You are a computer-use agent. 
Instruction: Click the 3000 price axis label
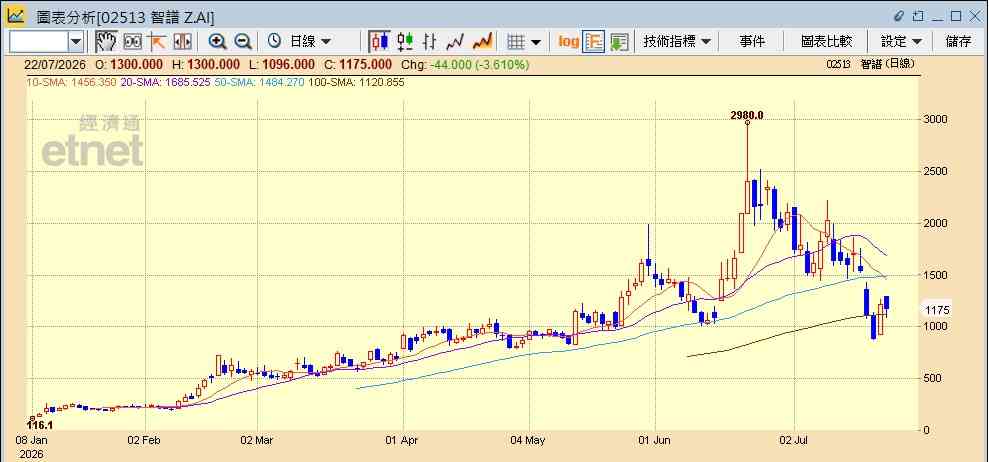(936, 119)
